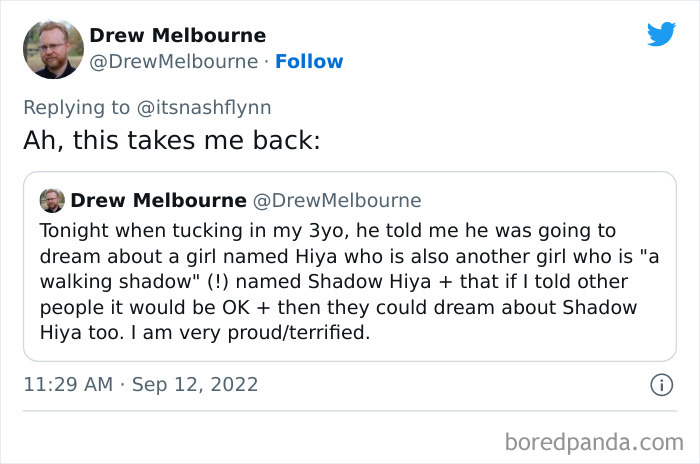Viewport: 700px width, 464px height.
Task: Follow Drew Melbourne via the Follow link
Action: [x=309, y=61]
